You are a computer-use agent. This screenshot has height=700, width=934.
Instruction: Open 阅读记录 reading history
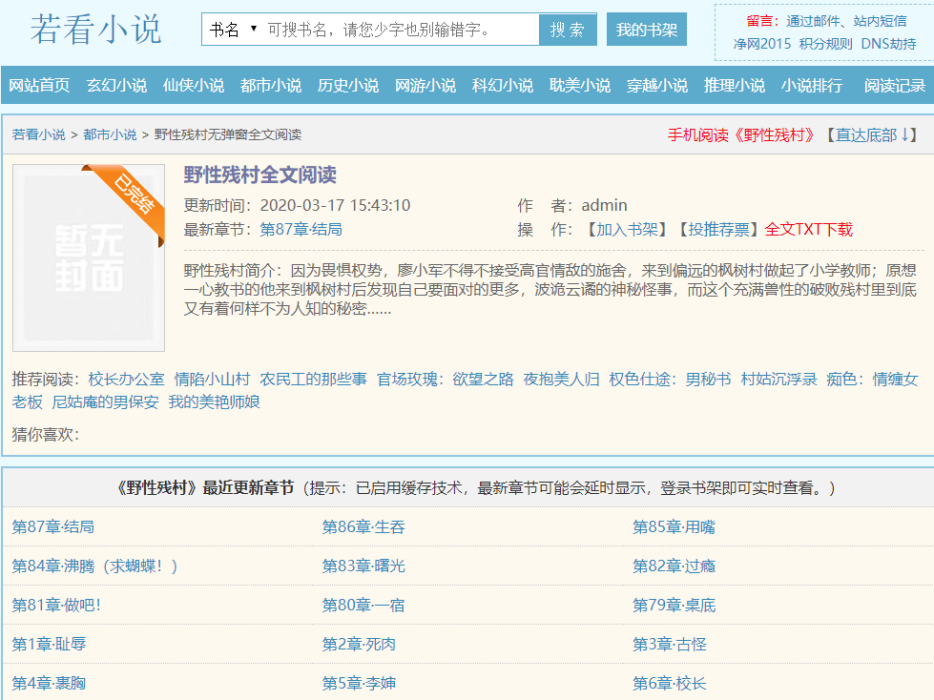[895, 86]
